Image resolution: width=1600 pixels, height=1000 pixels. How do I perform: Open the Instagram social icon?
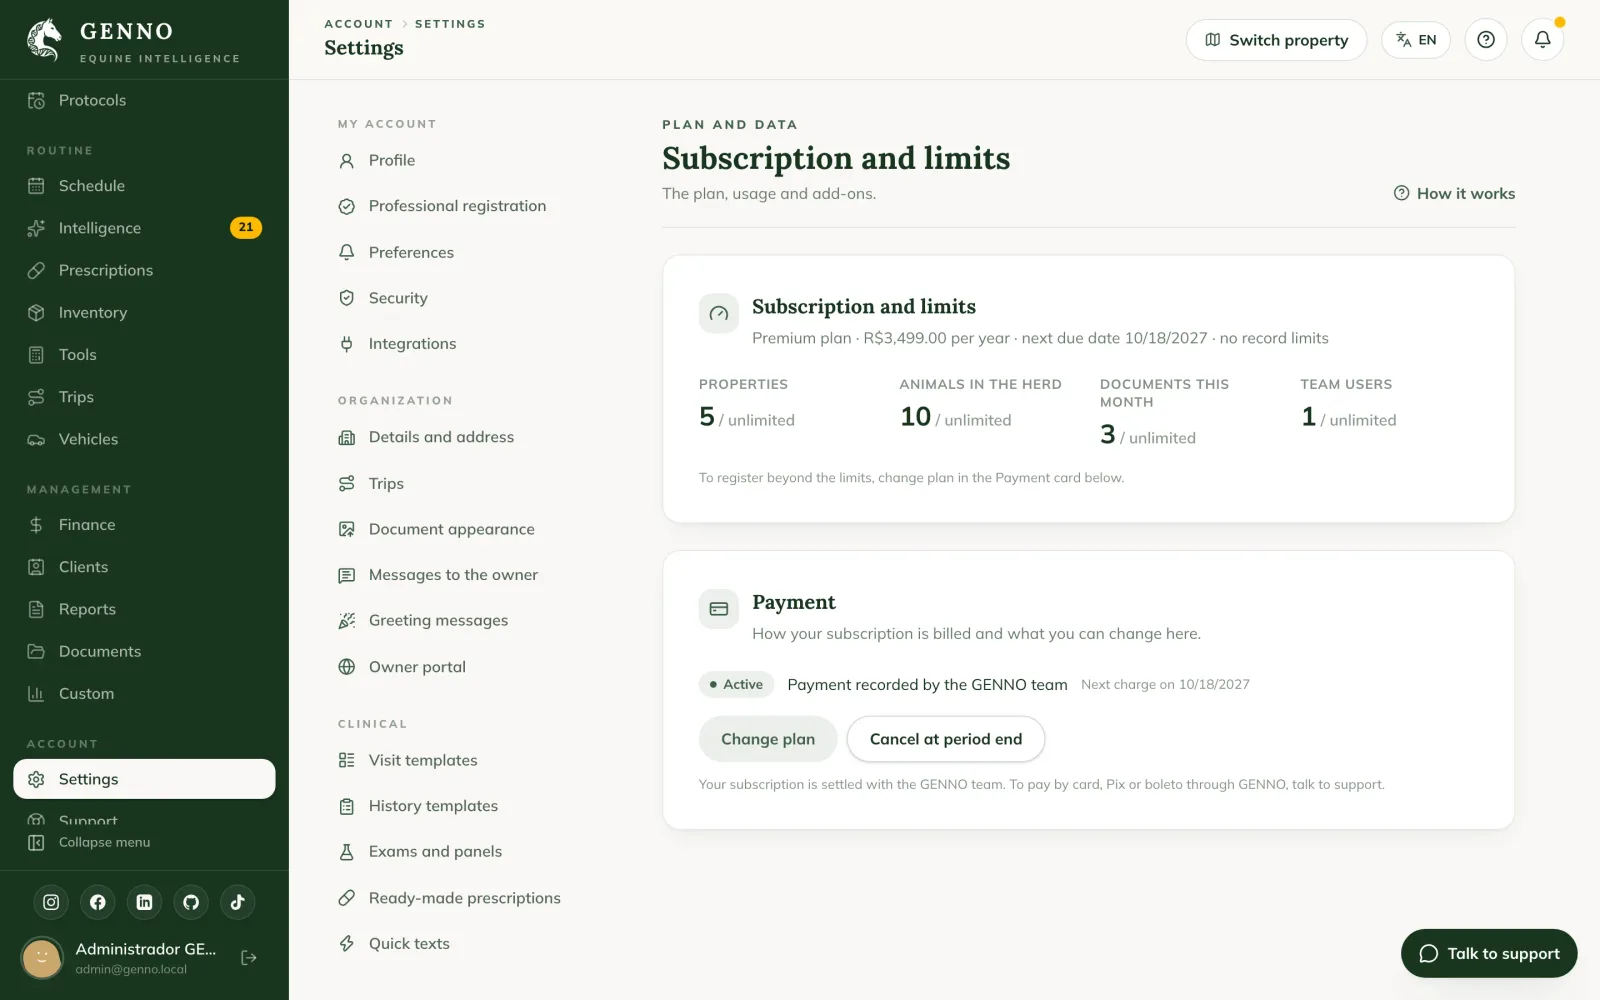(x=51, y=902)
